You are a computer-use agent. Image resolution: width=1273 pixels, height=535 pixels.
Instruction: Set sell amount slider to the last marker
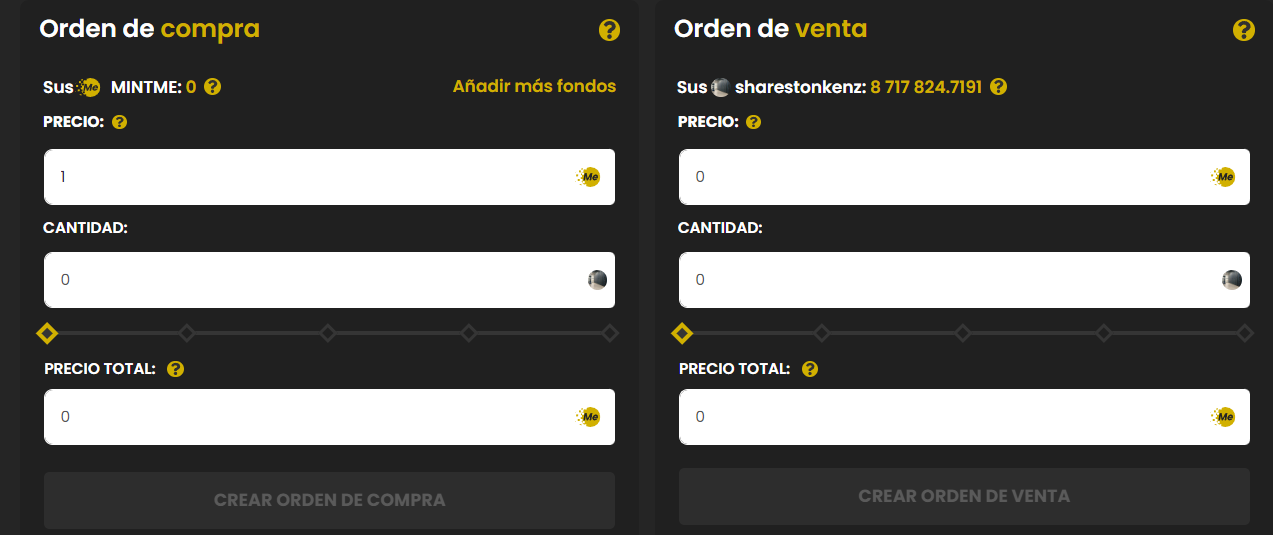[x=1245, y=333]
